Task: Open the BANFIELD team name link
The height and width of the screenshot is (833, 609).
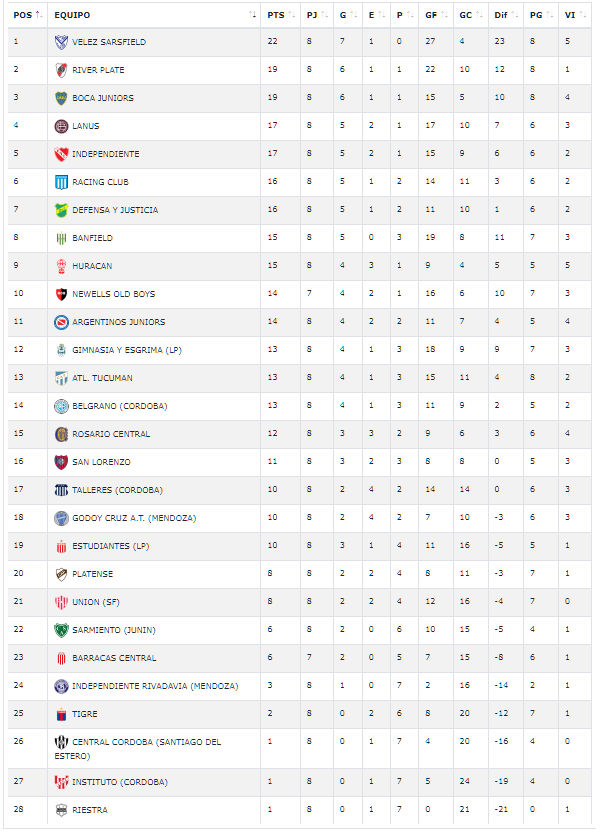Action: (92, 238)
